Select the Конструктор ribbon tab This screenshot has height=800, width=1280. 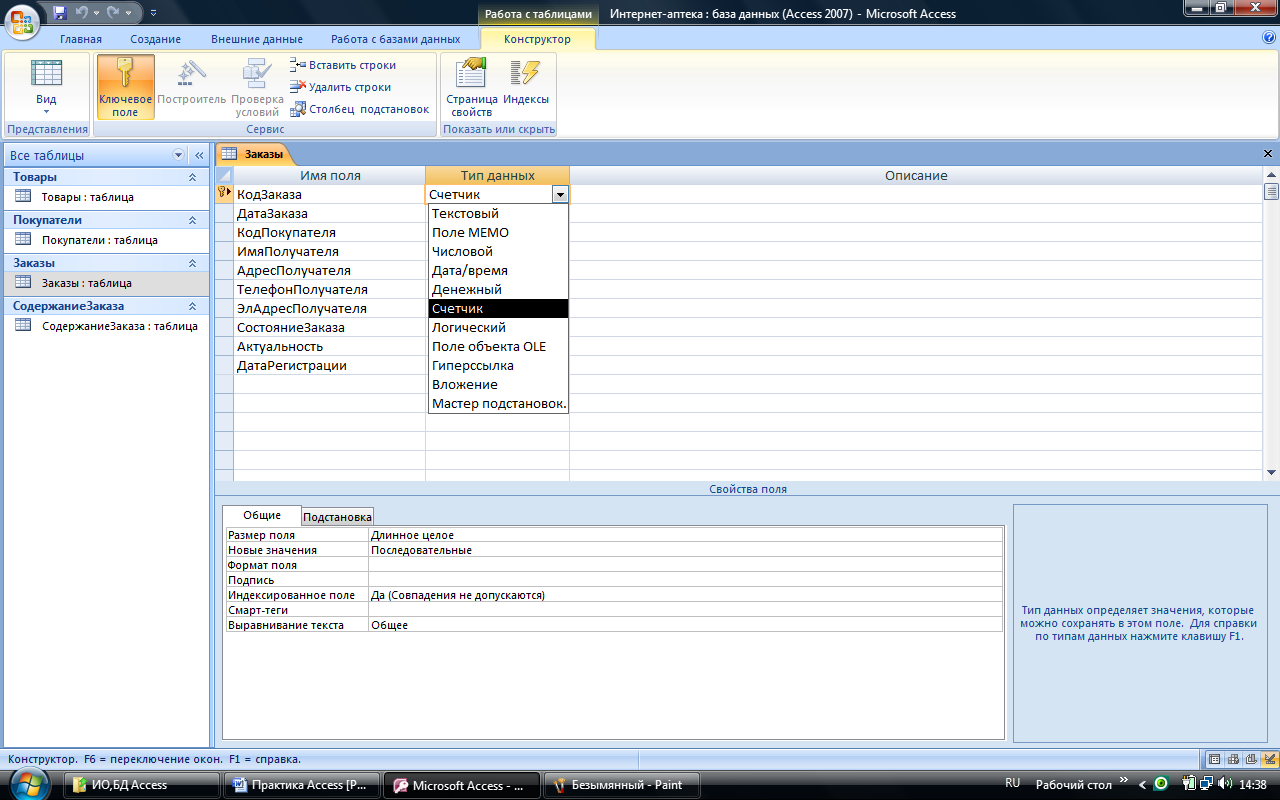pyautogui.click(x=538, y=39)
